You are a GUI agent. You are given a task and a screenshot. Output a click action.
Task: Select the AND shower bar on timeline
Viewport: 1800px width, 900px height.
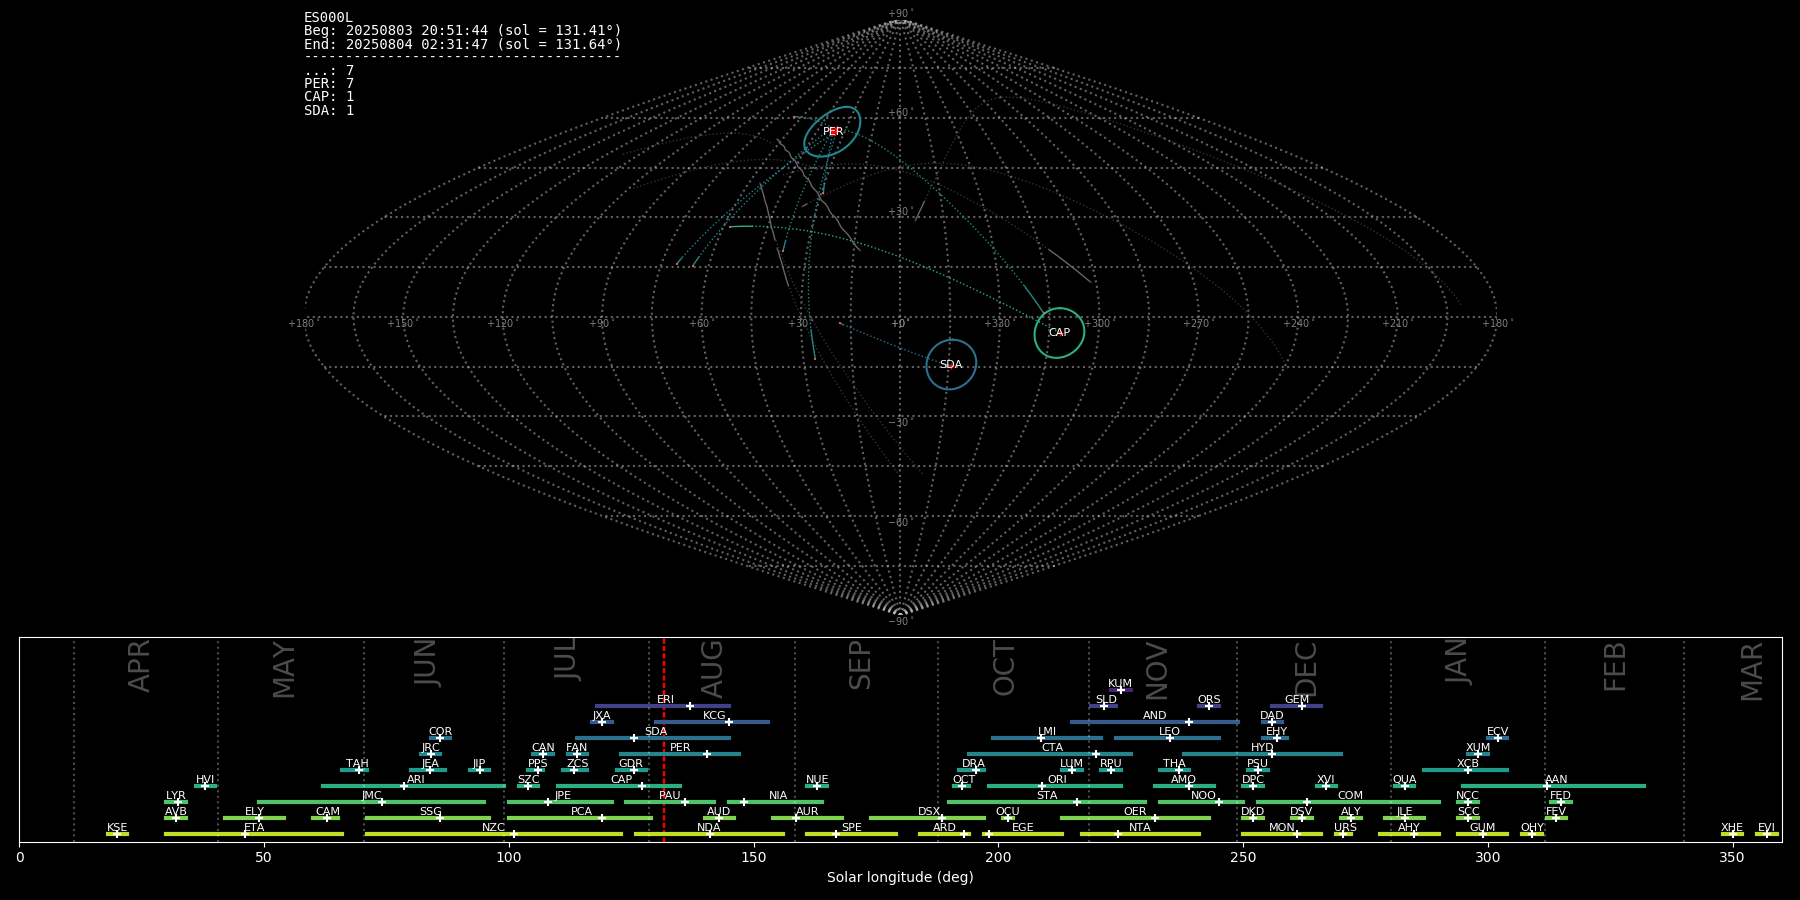click(x=1155, y=722)
